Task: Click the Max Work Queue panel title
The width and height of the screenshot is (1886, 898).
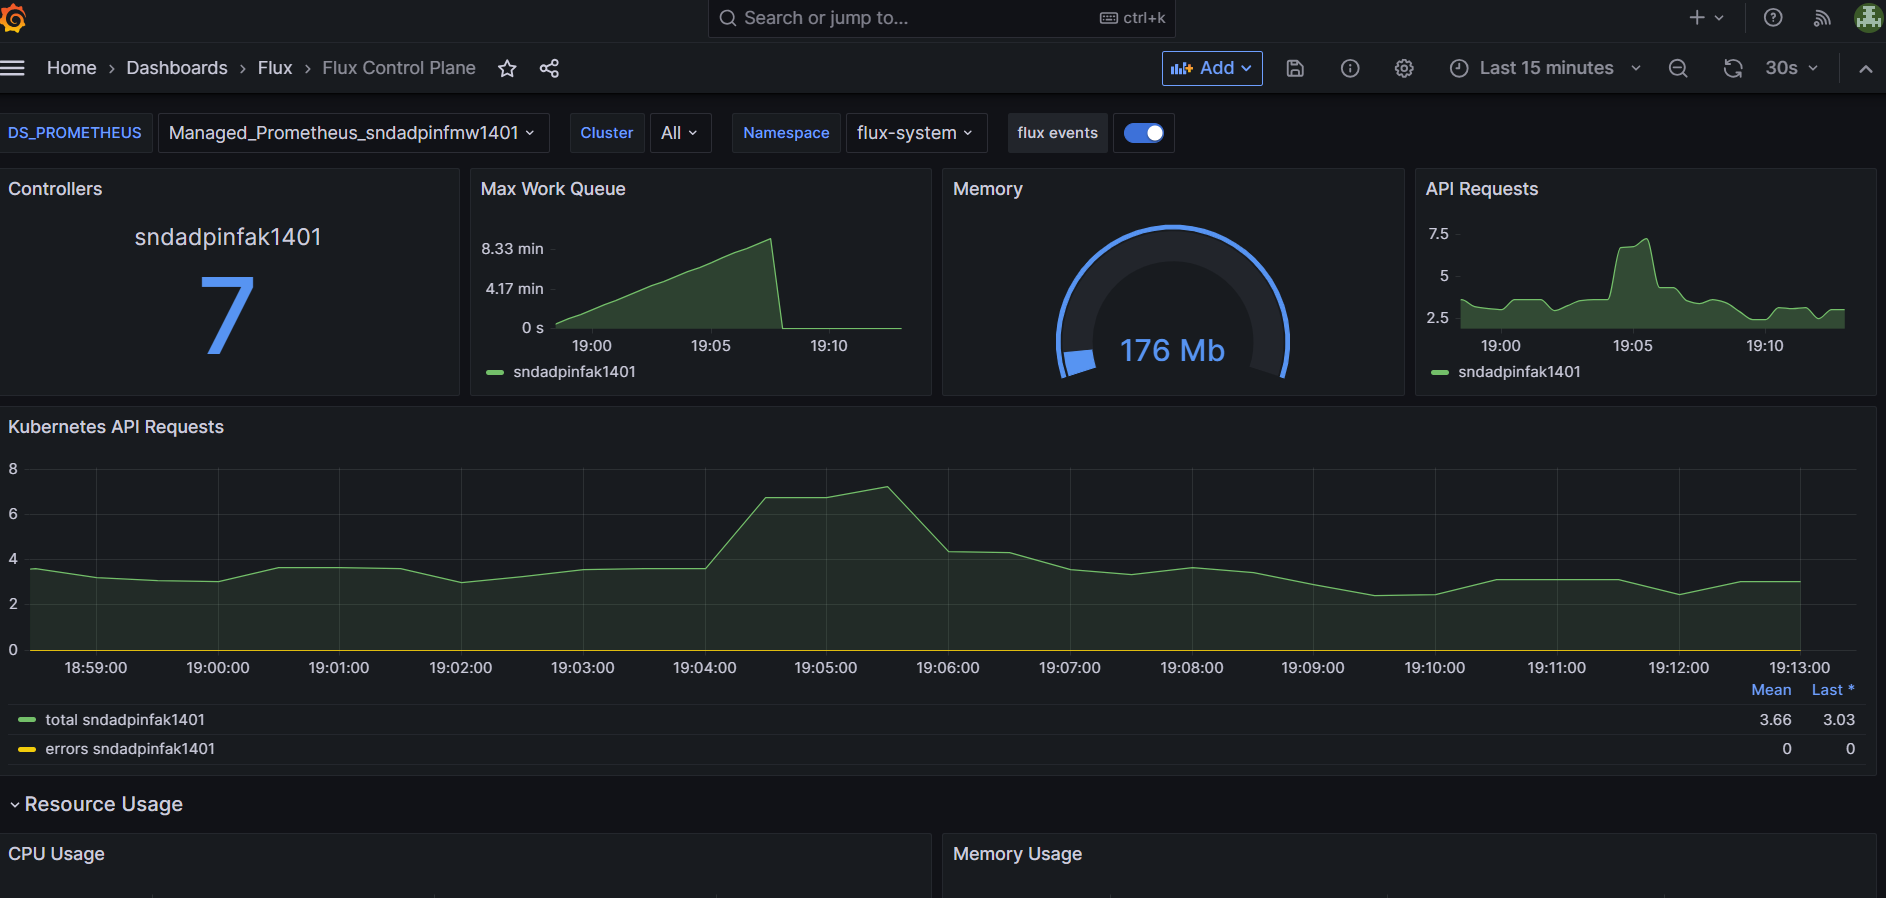Action: tap(553, 189)
